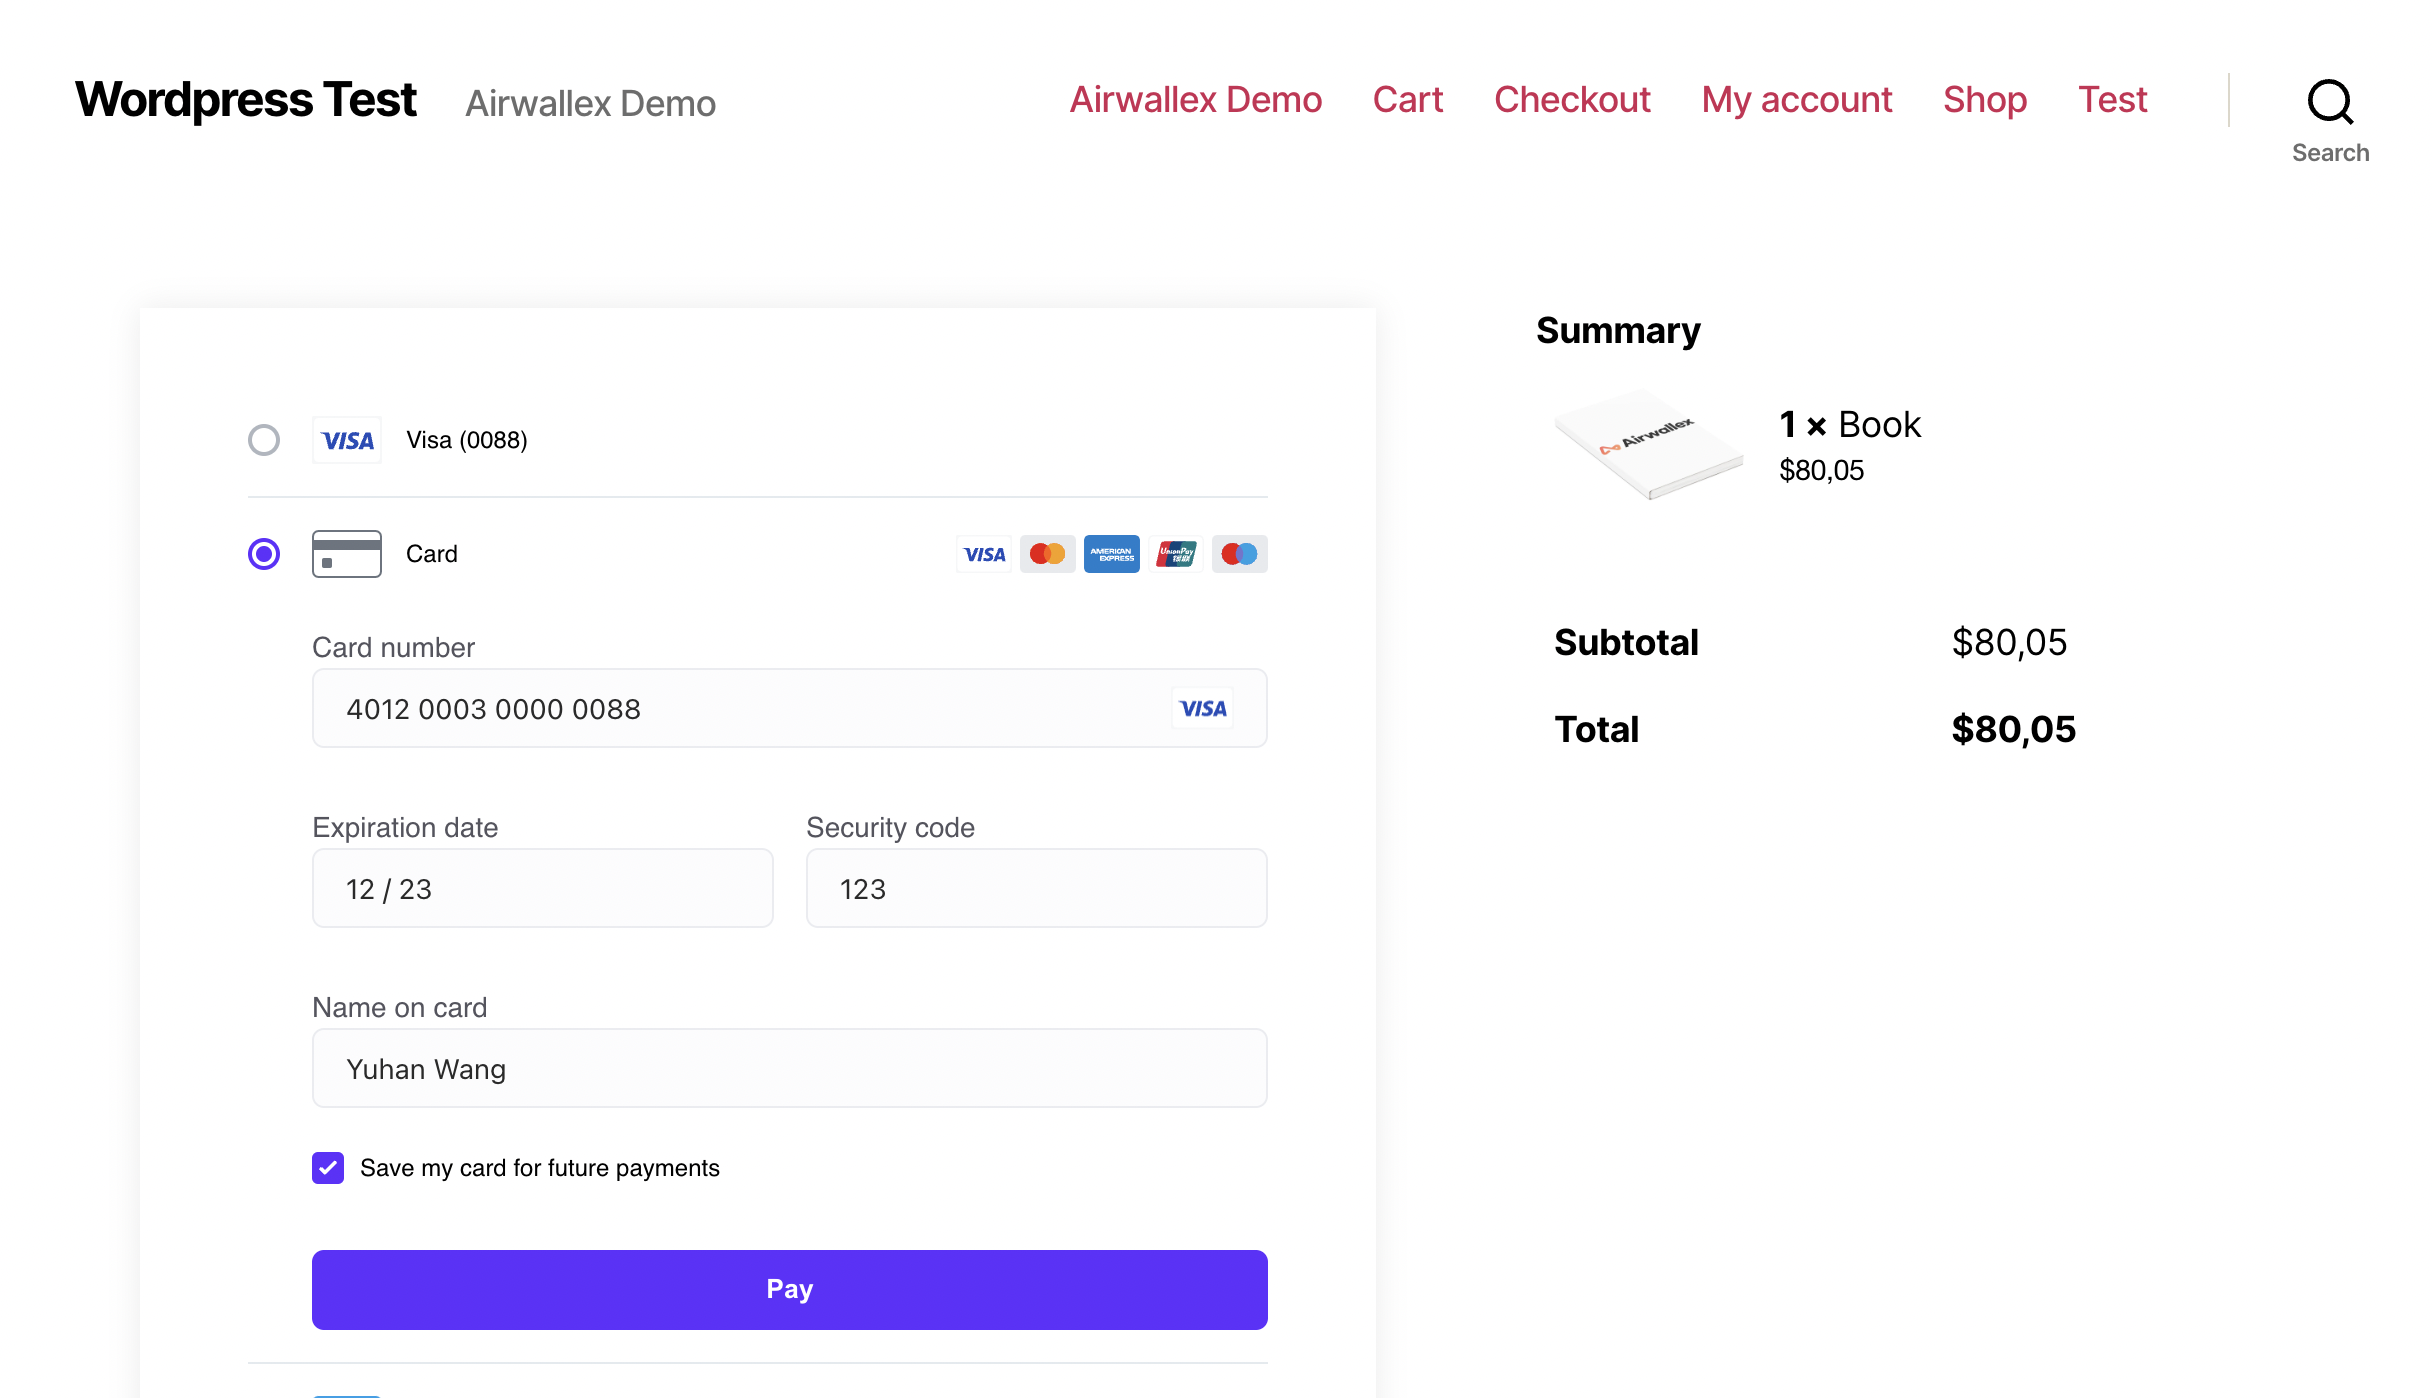
Task: Click the Name on card input field
Action: [x=700, y=1068]
